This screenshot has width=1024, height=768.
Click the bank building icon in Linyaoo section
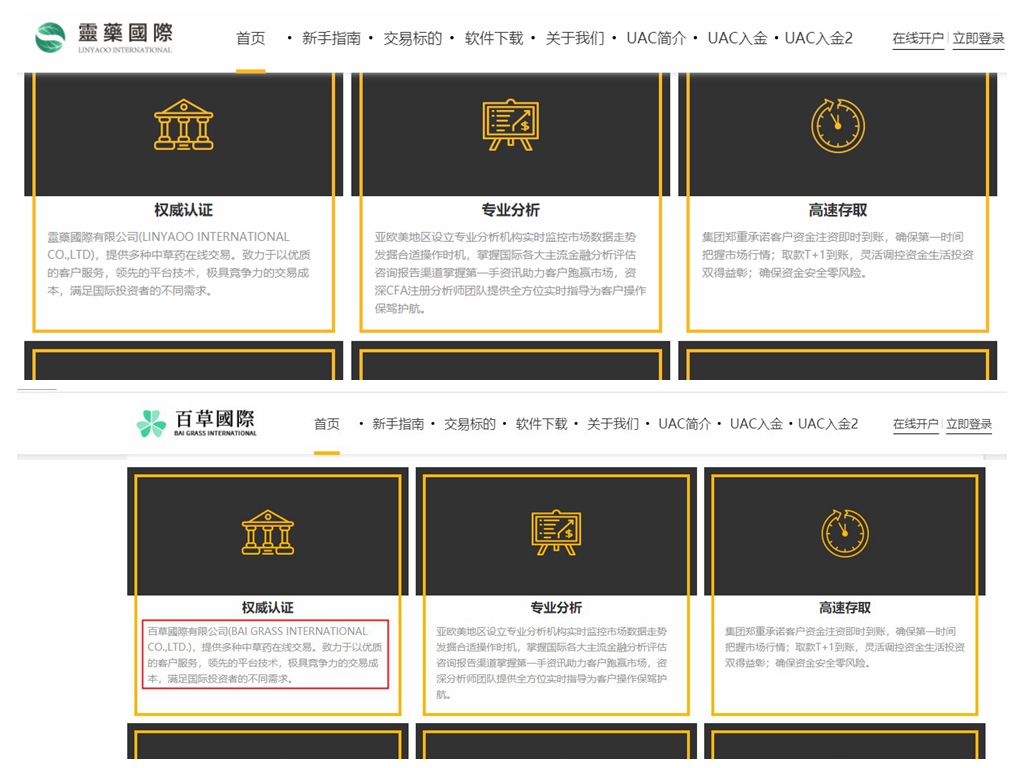point(184,125)
